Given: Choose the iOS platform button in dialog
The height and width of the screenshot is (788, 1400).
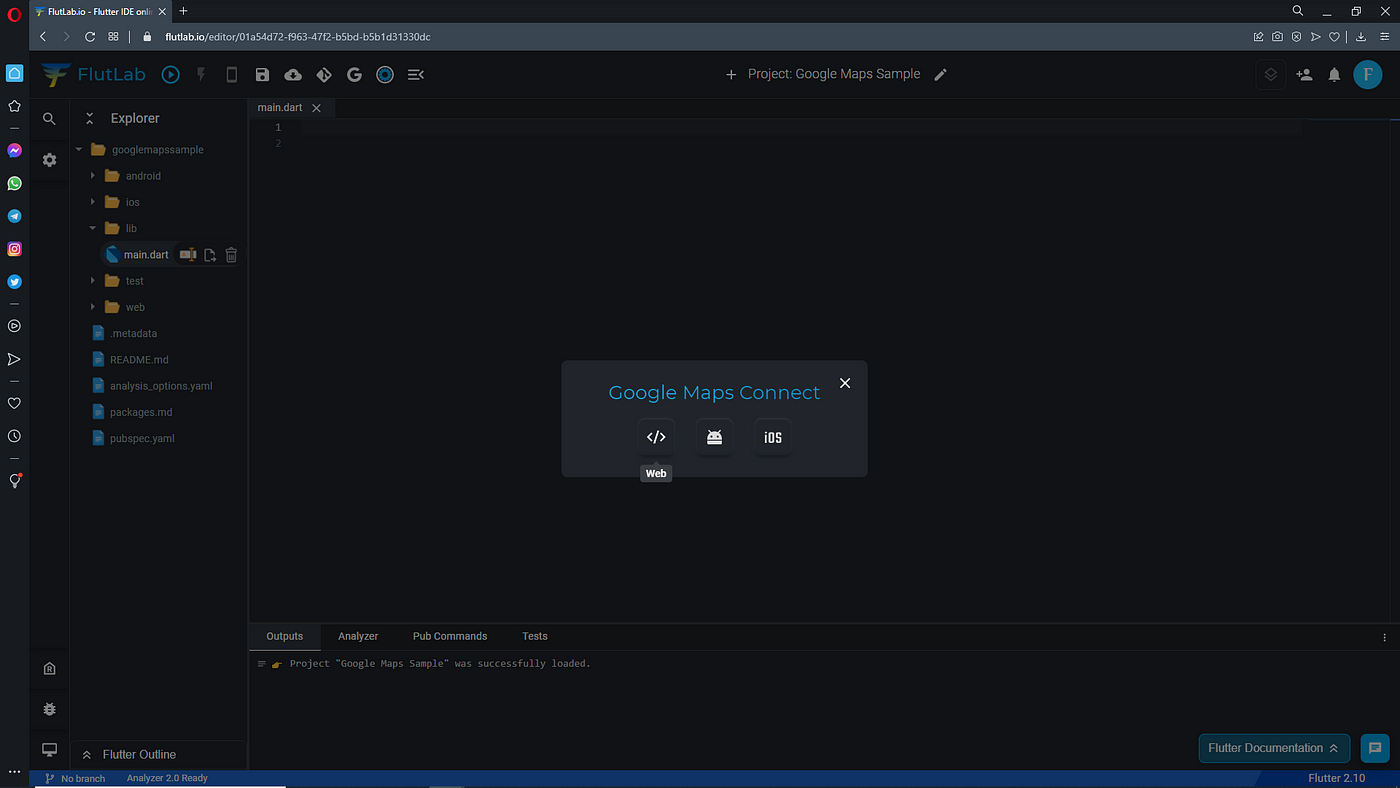Looking at the screenshot, I should tap(773, 437).
